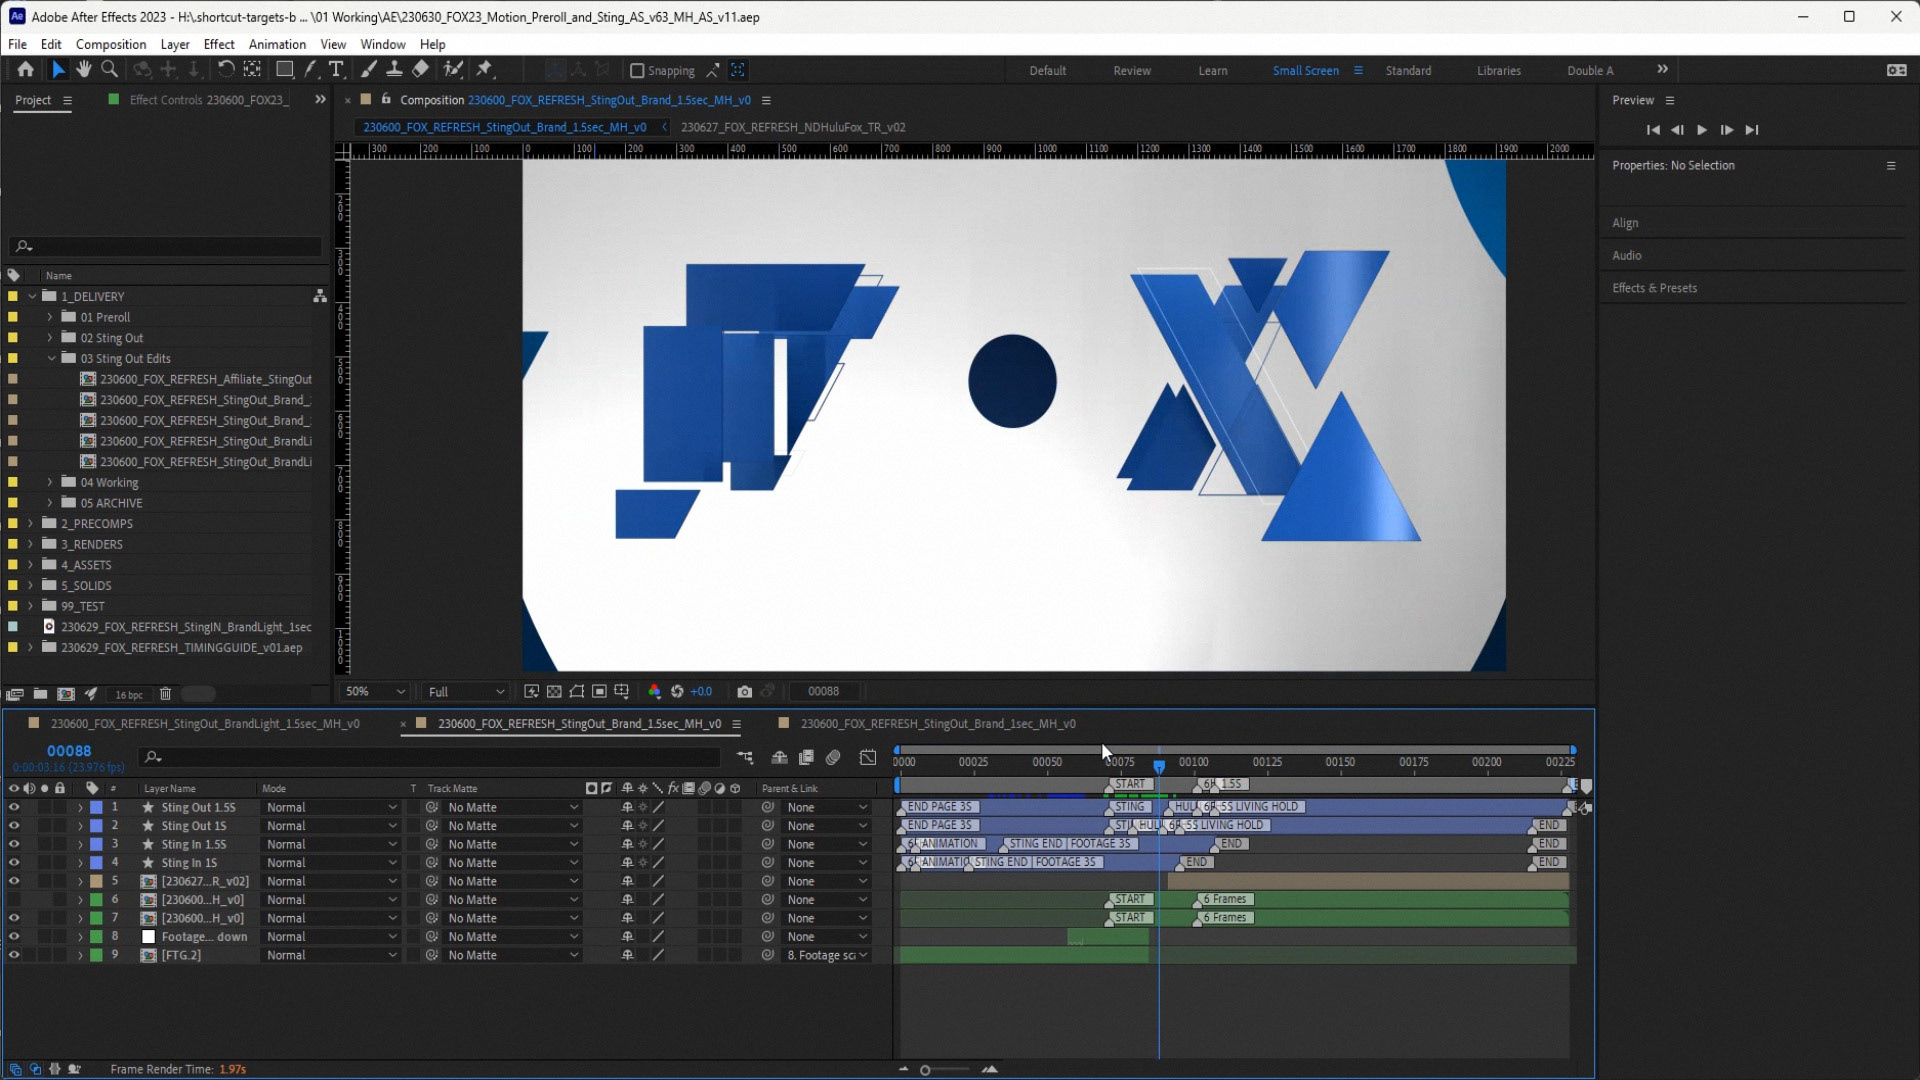Enable the Snapping checkbox
The image size is (1920, 1080).
(x=637, y=70)
